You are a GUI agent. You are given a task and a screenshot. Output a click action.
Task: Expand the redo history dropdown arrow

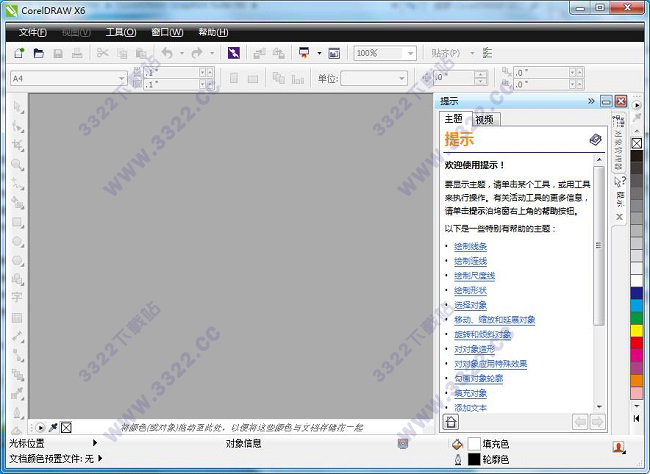(212, 53)
